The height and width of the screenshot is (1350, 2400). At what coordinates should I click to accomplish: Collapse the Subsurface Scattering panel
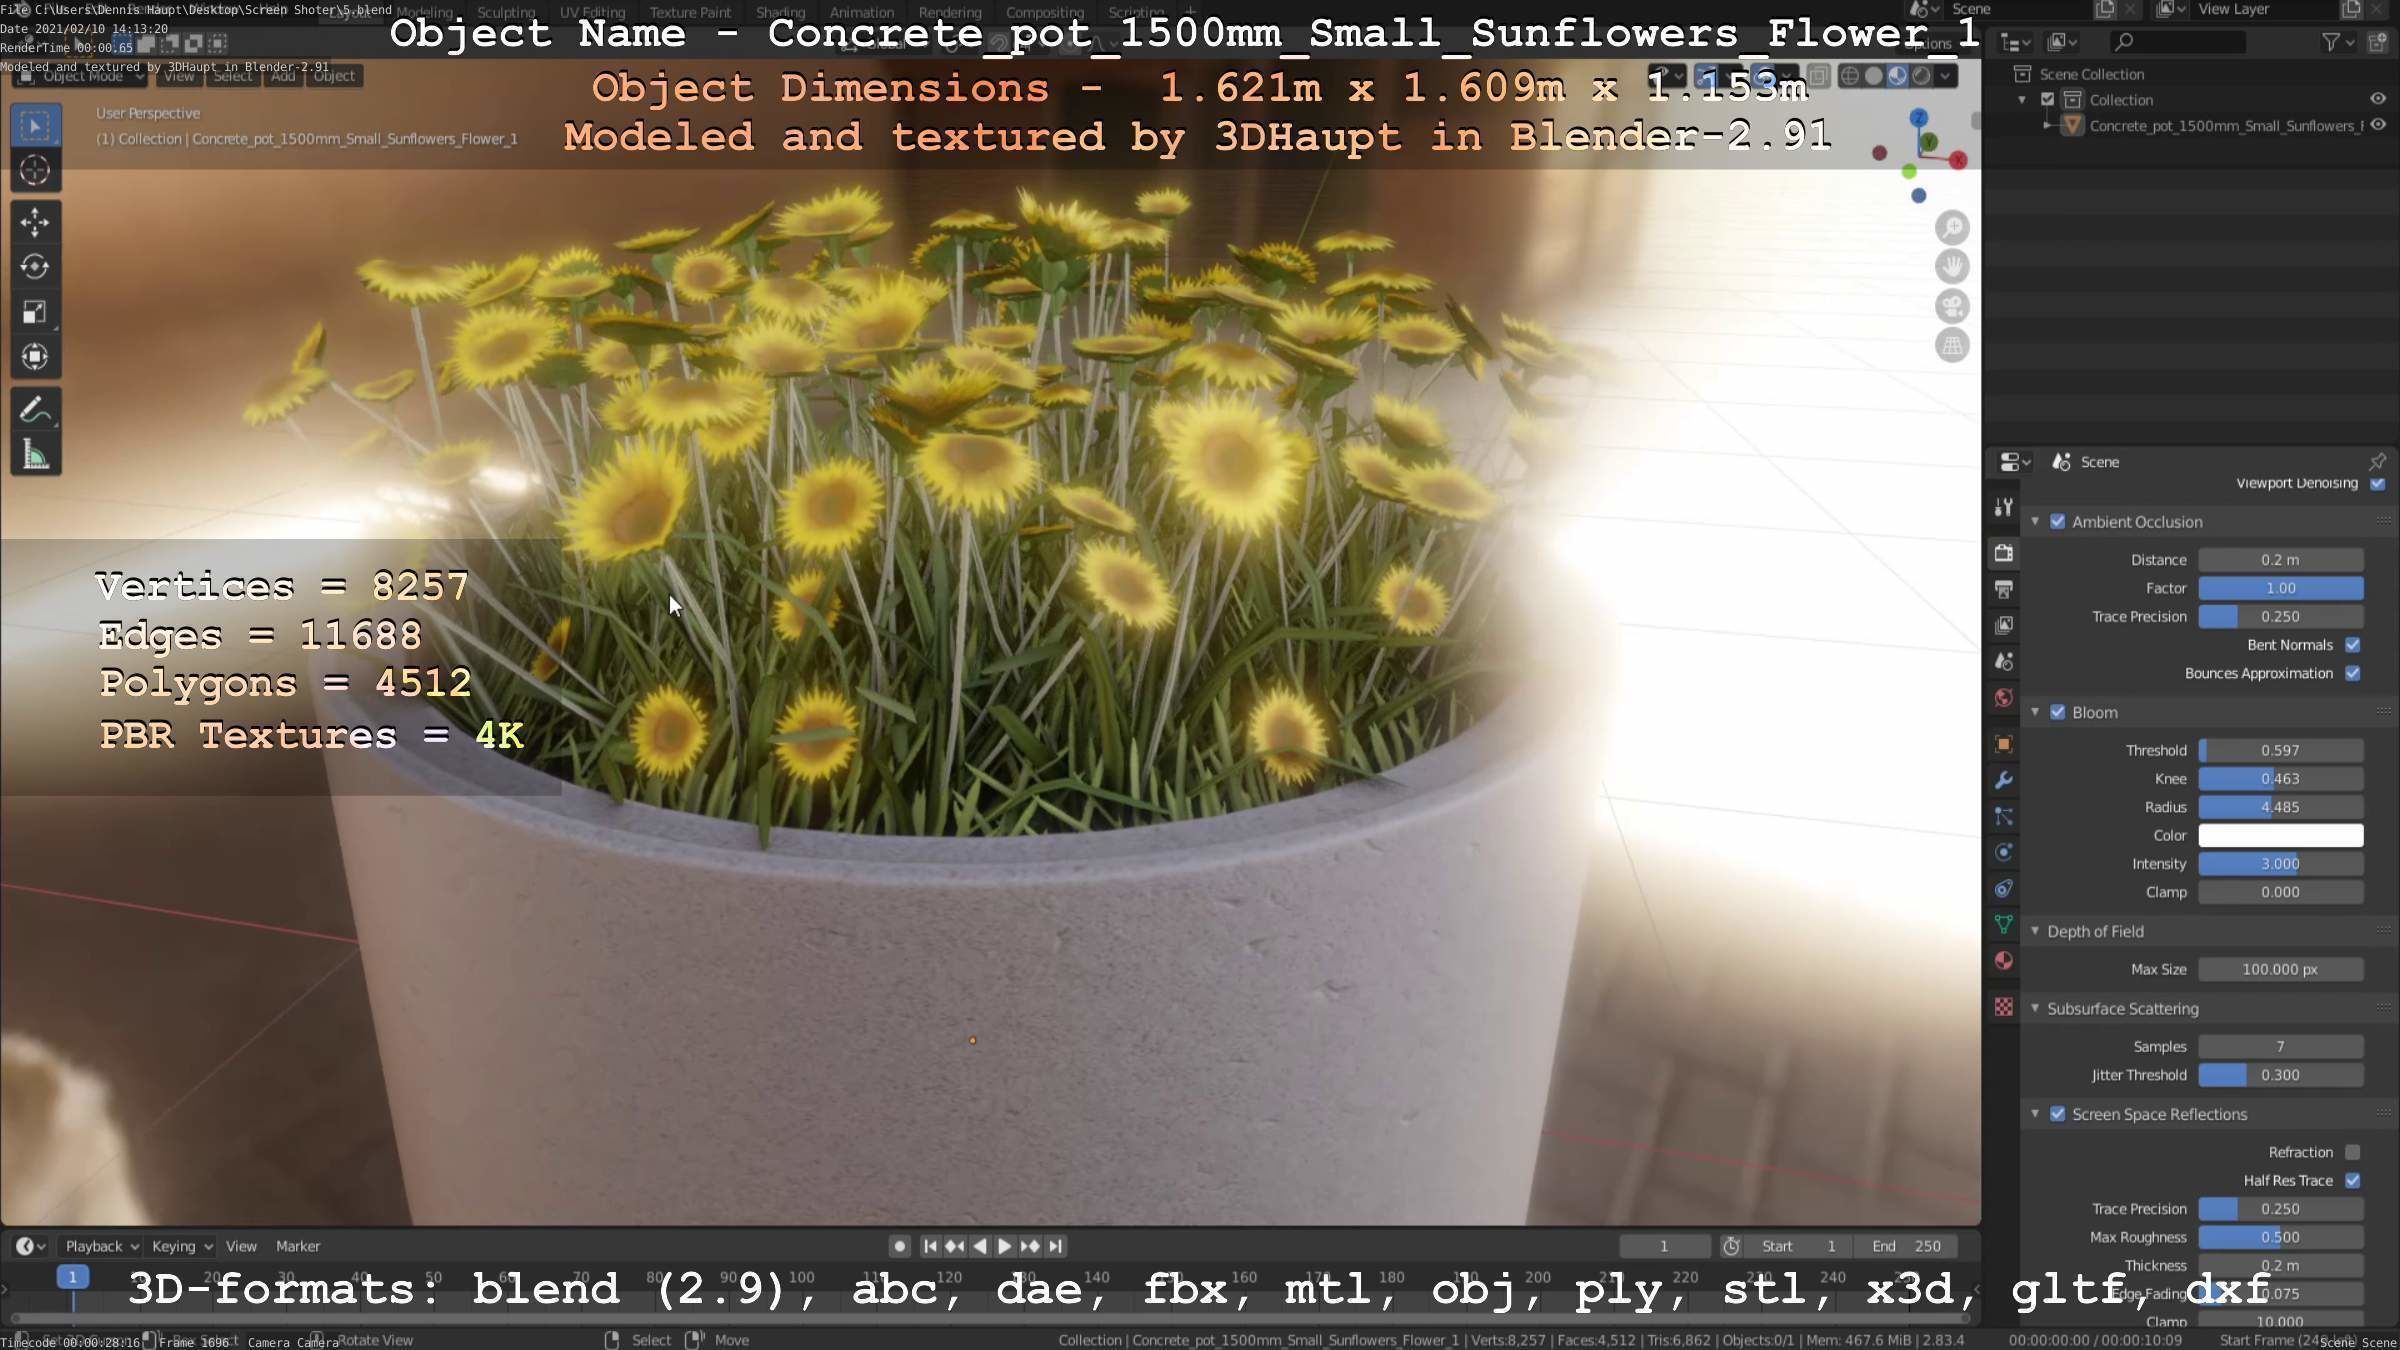tap(2035, 1008)
